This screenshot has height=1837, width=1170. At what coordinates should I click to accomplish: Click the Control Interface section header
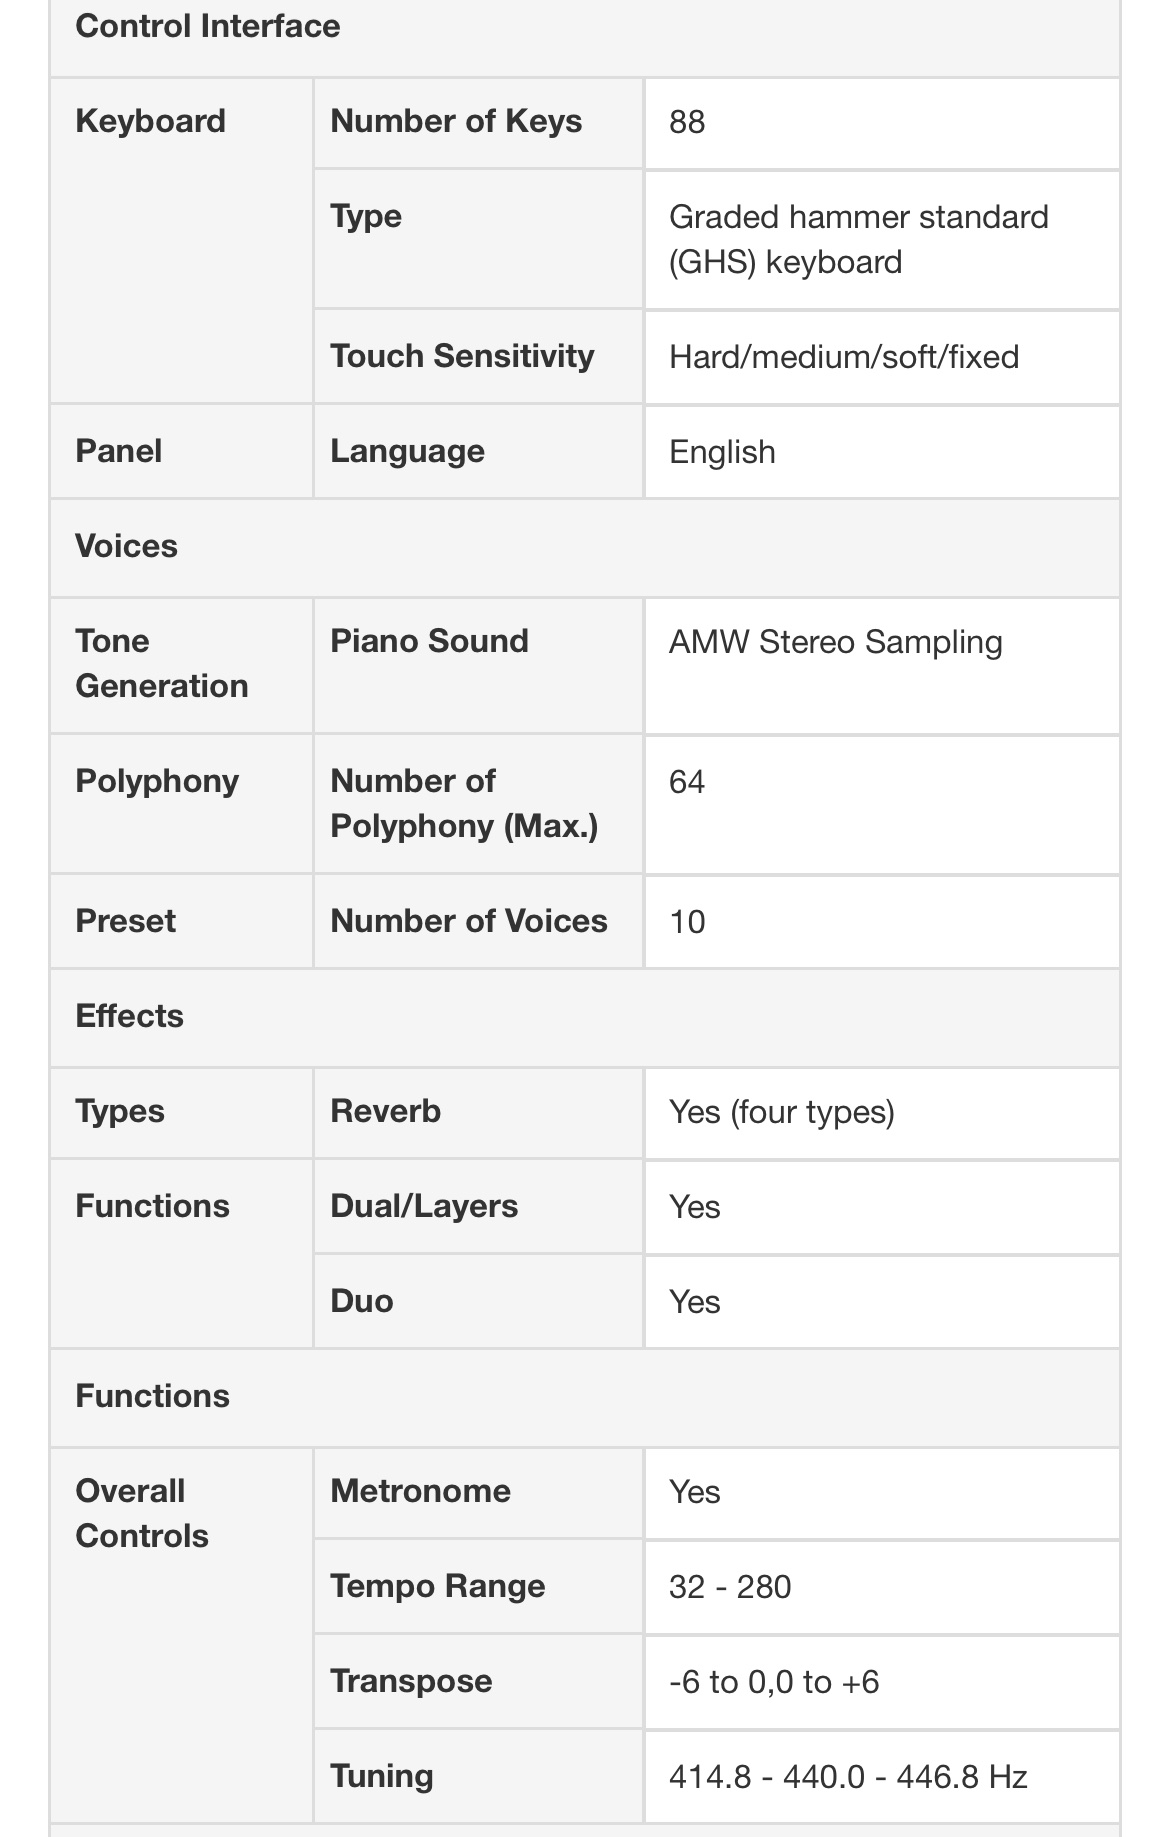point(208,26)
